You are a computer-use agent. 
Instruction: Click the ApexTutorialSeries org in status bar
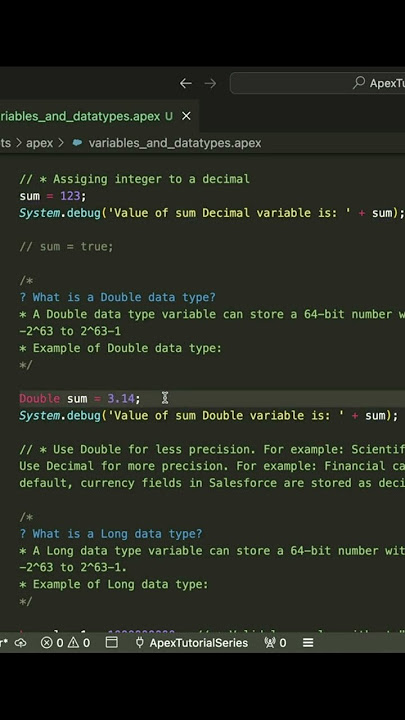click(x=198, y=643)
